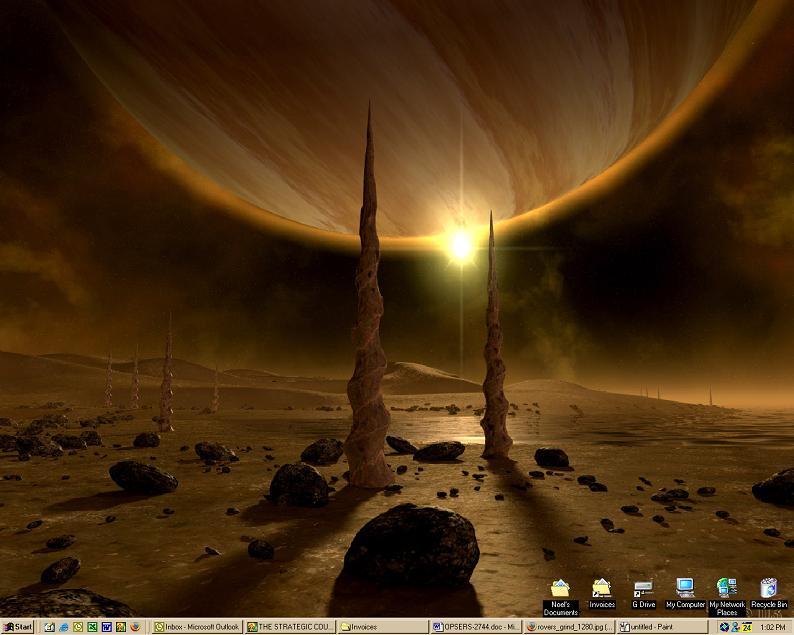The width and height of the screenshot is (794, 635).
Task: Launch Excel from quick launch bar
Action: (x=92, y=627)
